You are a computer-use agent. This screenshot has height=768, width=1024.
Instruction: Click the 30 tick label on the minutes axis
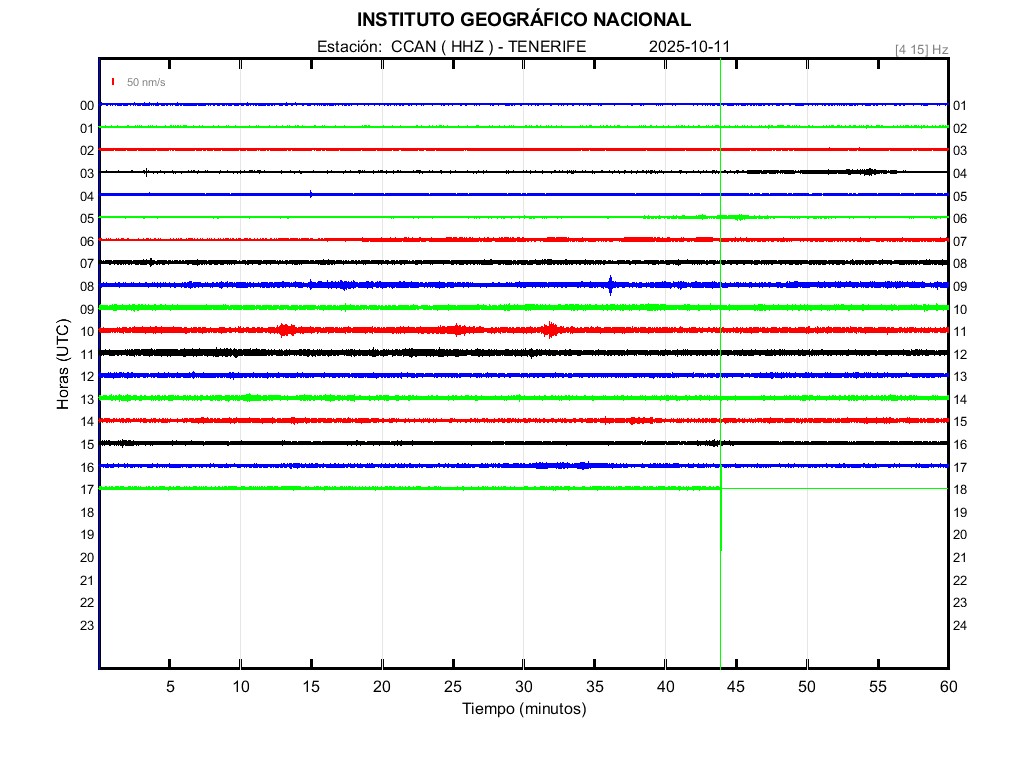pos(523,687)
